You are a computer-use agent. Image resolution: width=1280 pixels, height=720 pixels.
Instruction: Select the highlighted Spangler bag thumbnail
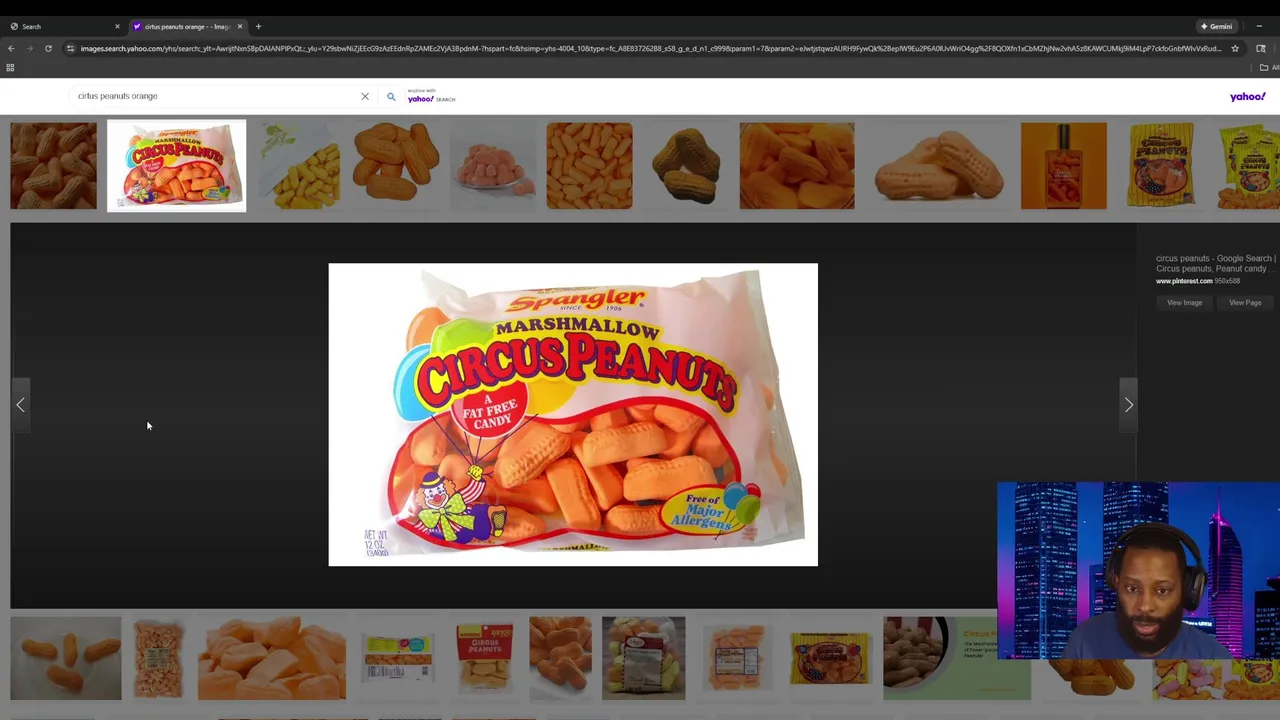(x=176, y=166)
